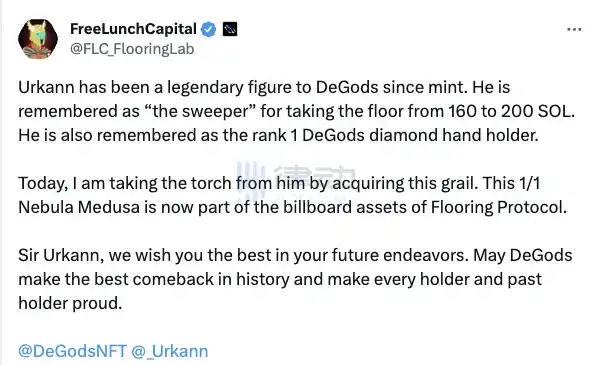This screenshot has width=592, height=365.
Task: Click the 'comeback in history' line
Action: click(x=280, y=280)
